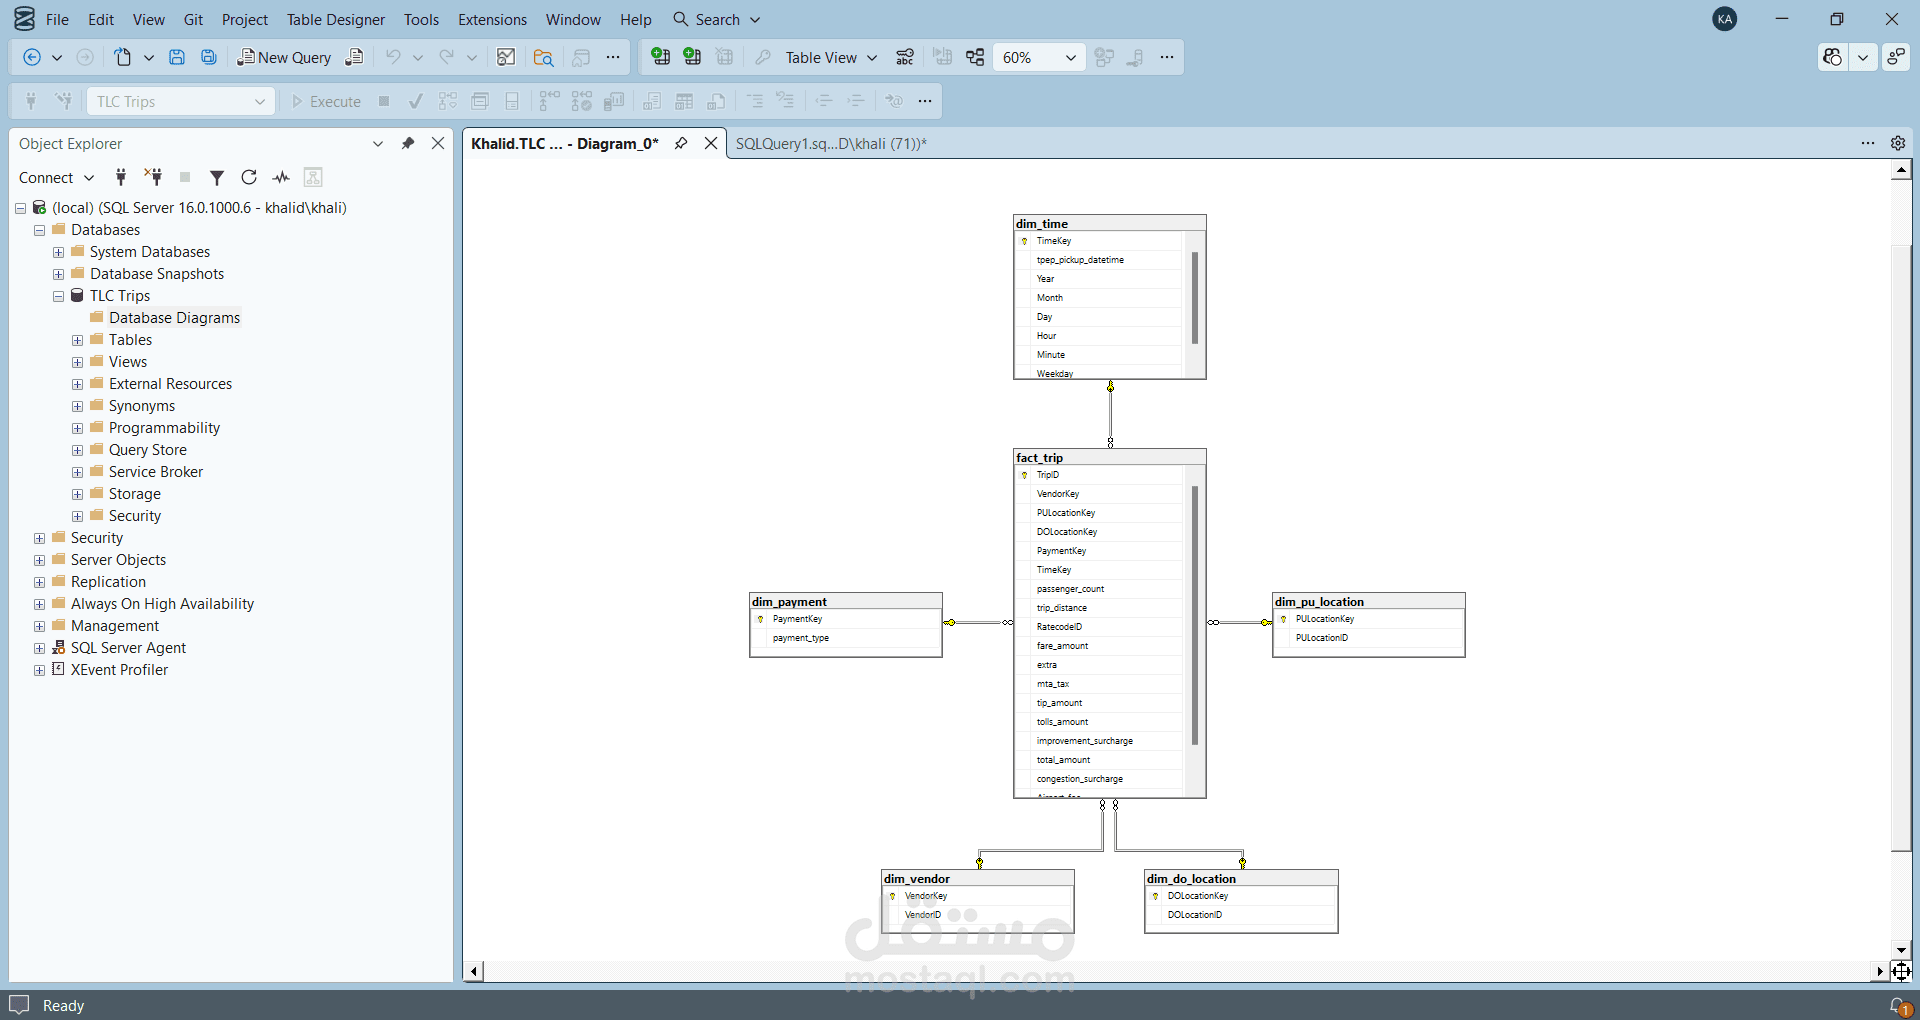
Task: Open the zoom level dropdown showing 60%
Action: click(x=1071, y=57)
